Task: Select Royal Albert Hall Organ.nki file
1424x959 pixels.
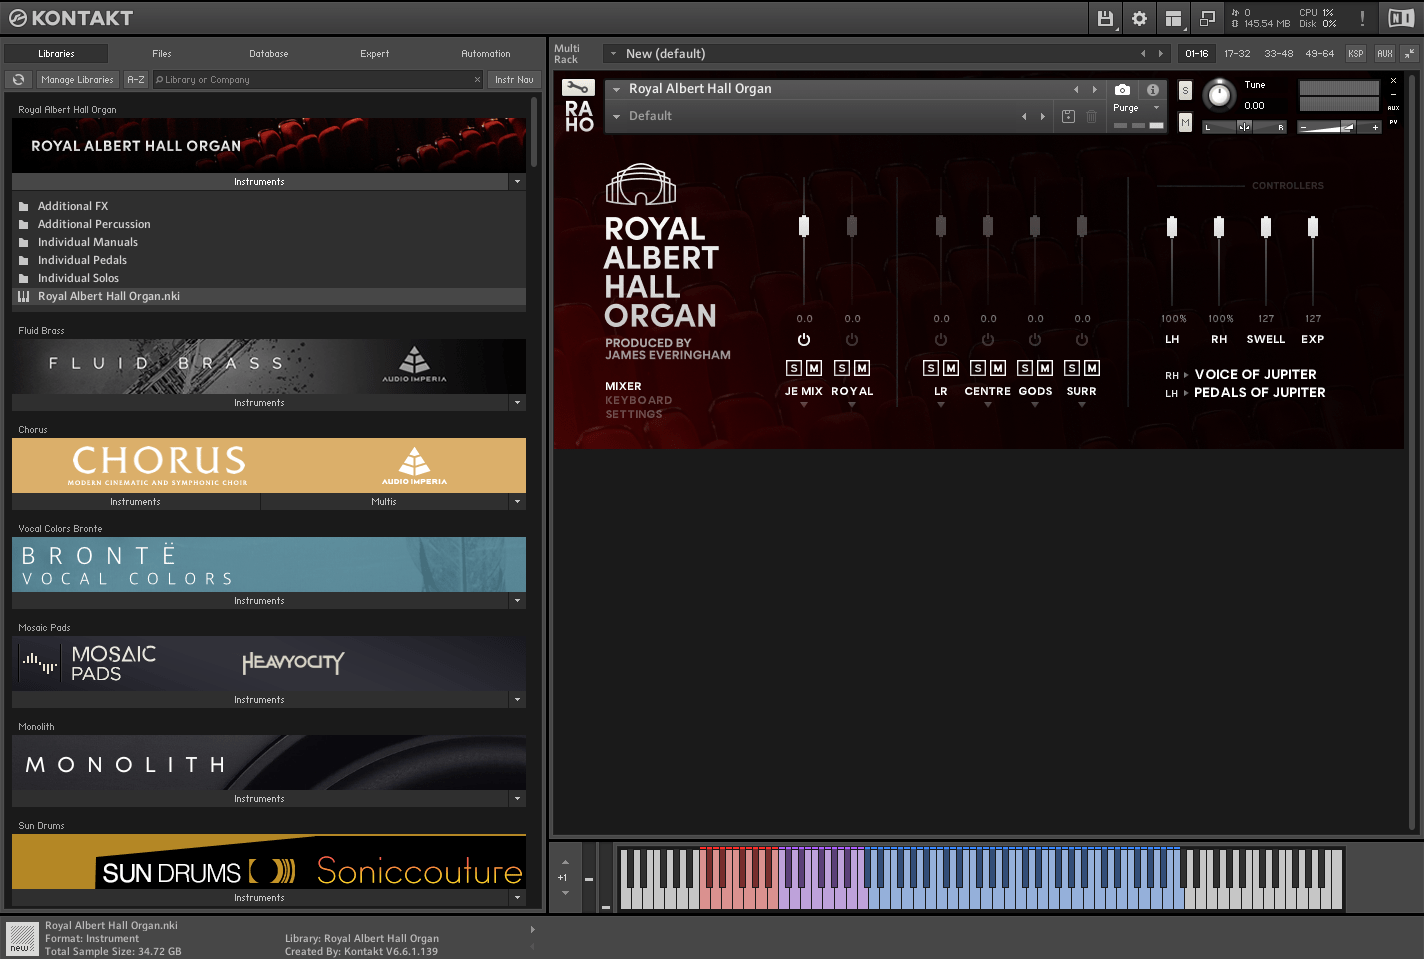Action: pos(109,297)
